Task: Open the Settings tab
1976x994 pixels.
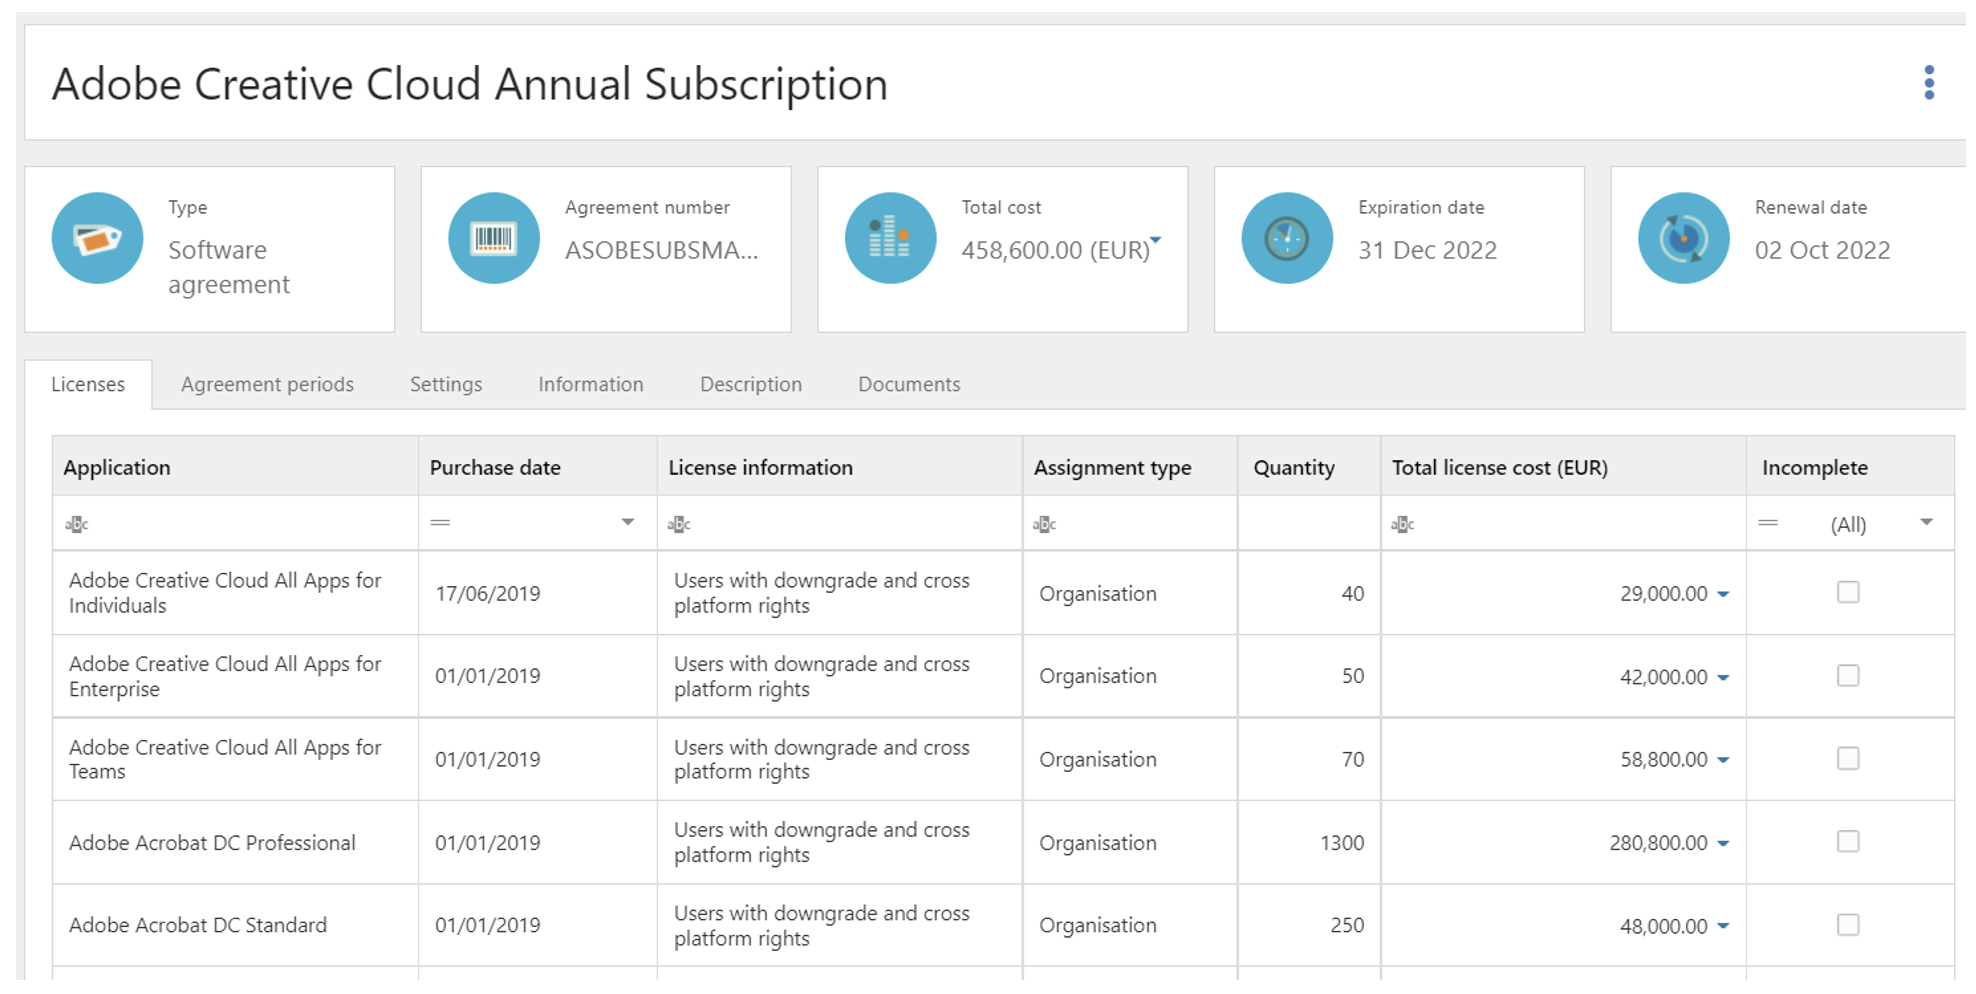Action: (x=446, y=384)
